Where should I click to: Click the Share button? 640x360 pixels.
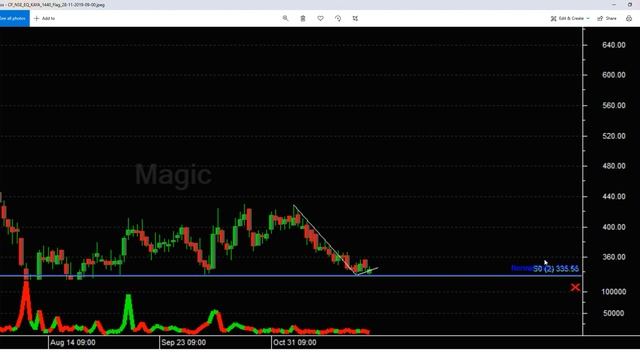(x=607, y=18)
